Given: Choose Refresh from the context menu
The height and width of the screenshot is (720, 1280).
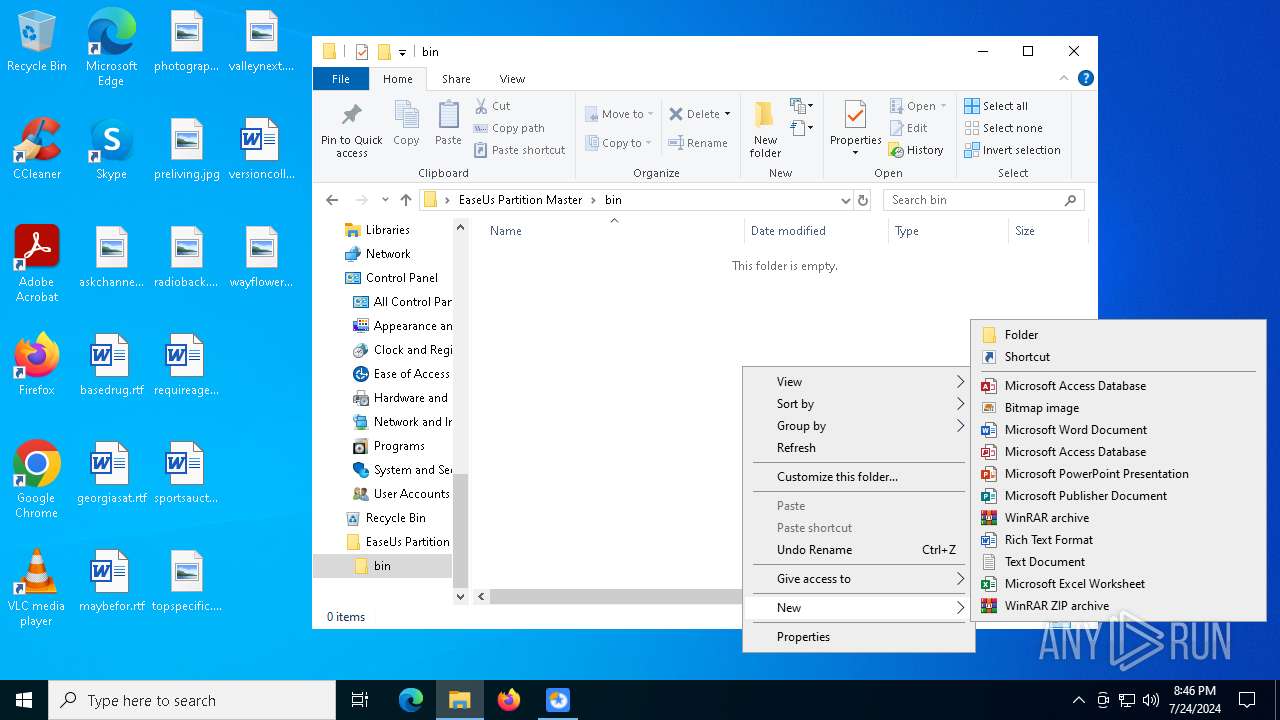Looking at the screenshot, I should tap(858, 448).
